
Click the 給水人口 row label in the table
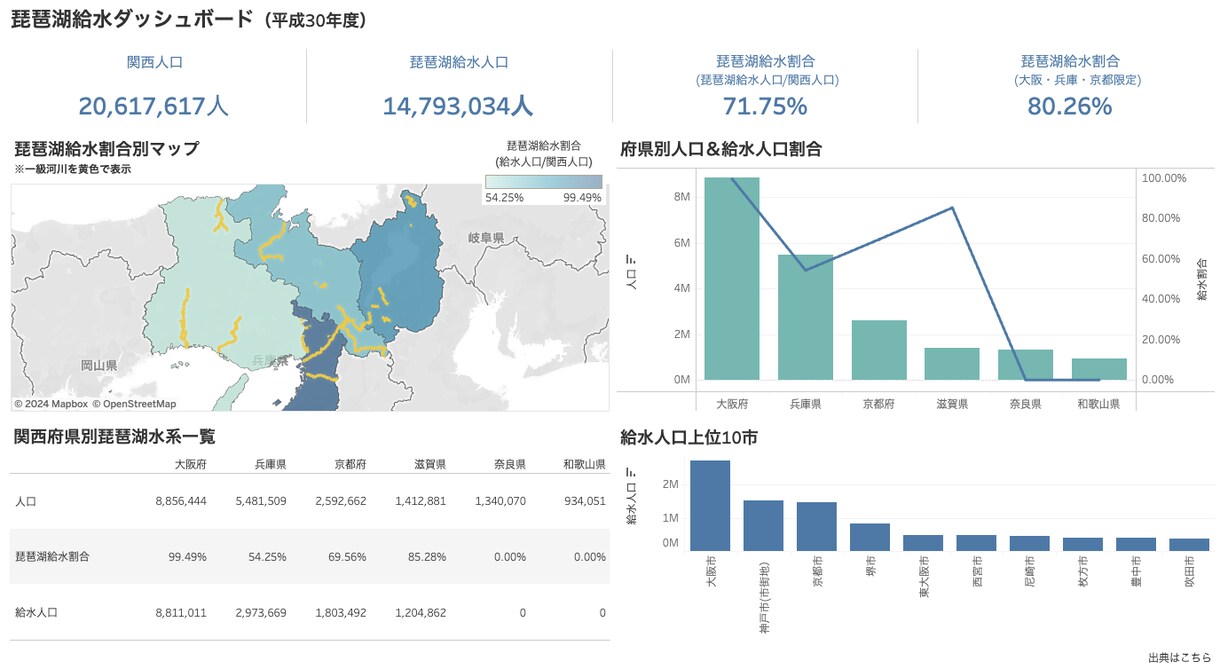(x=36, y=612)
